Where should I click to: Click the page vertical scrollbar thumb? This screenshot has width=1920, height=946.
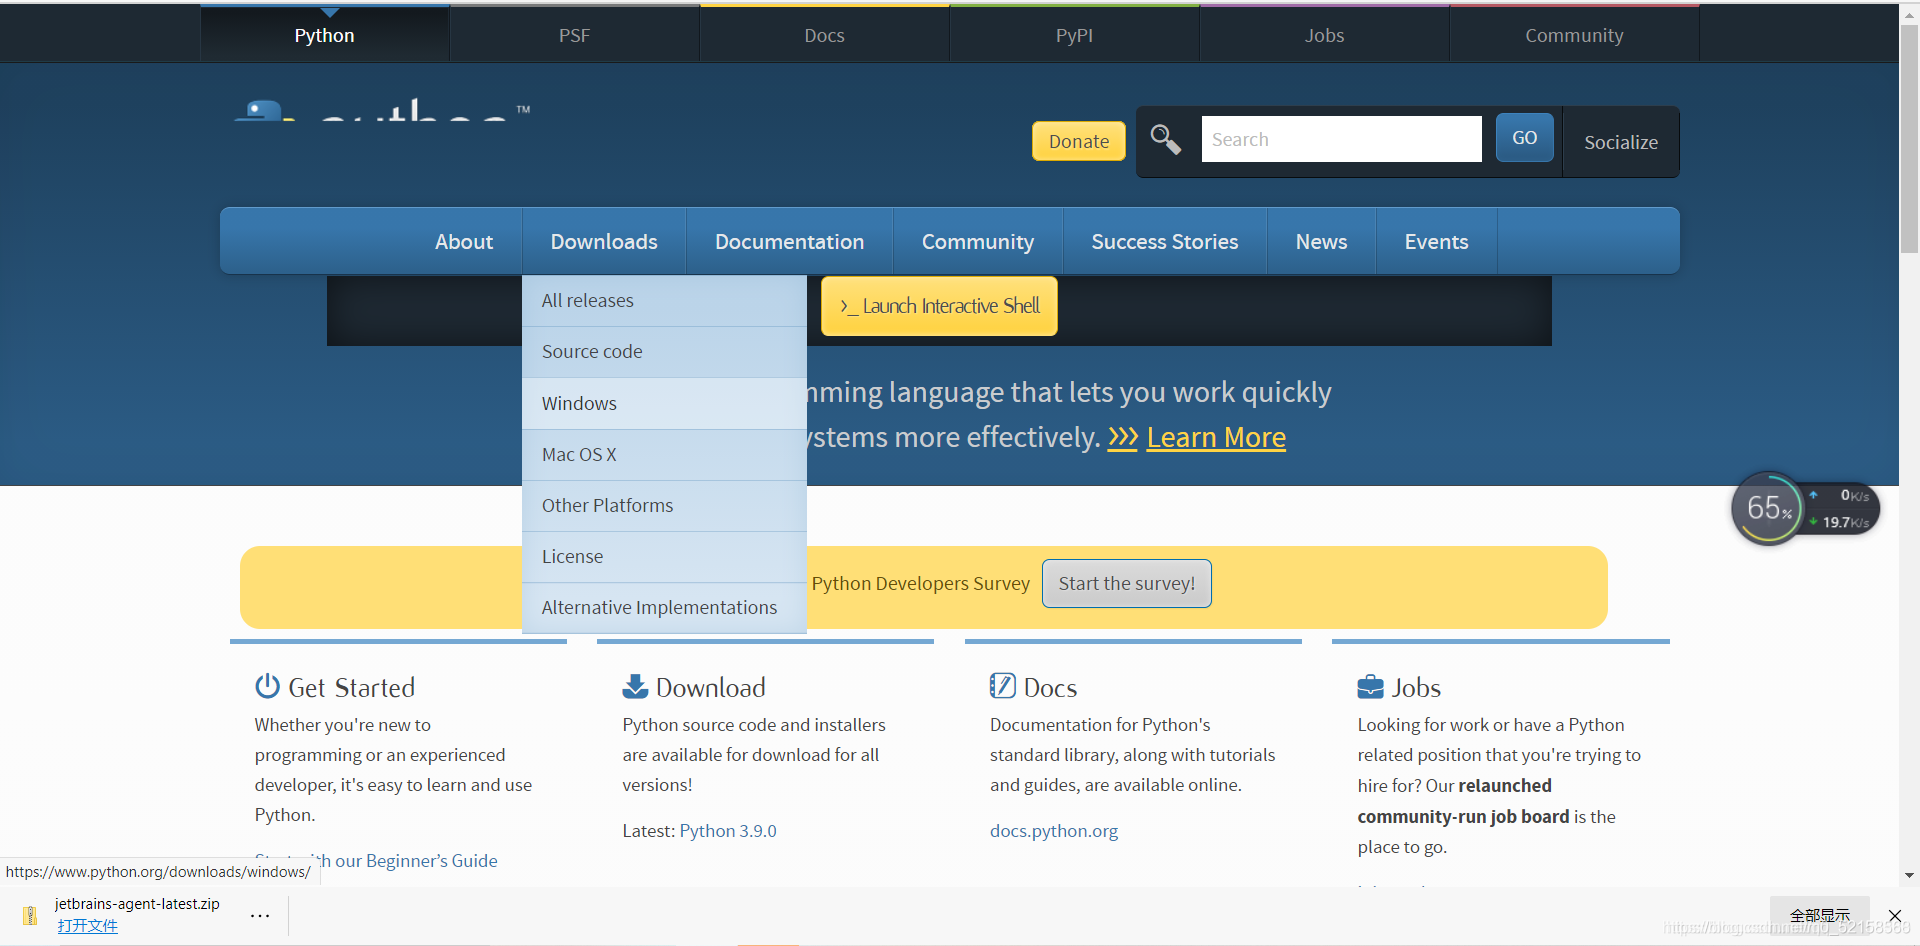pos(1909,138)
